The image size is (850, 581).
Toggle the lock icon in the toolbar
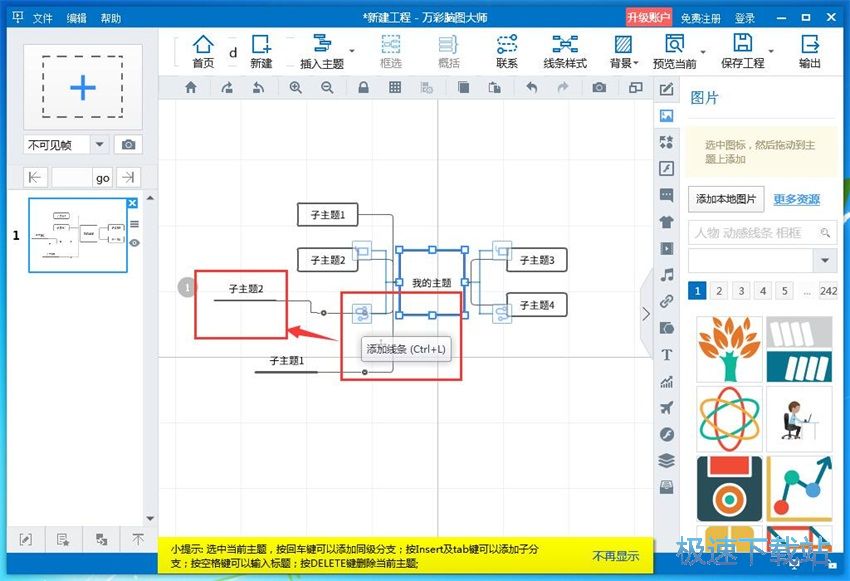[363, 87]
